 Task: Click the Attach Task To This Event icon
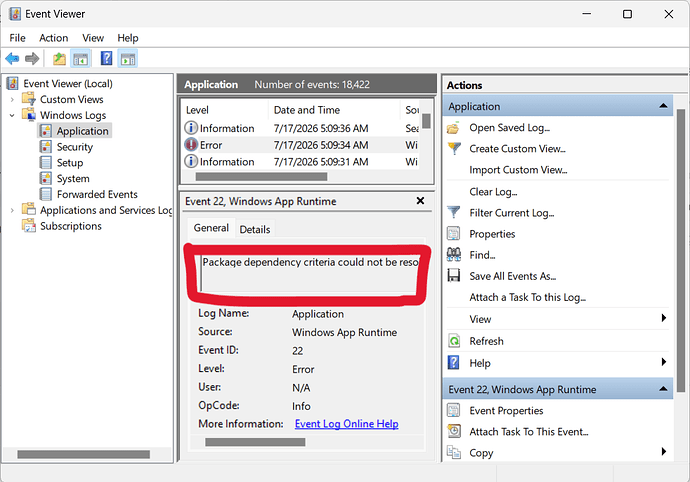tap(454, 431)
